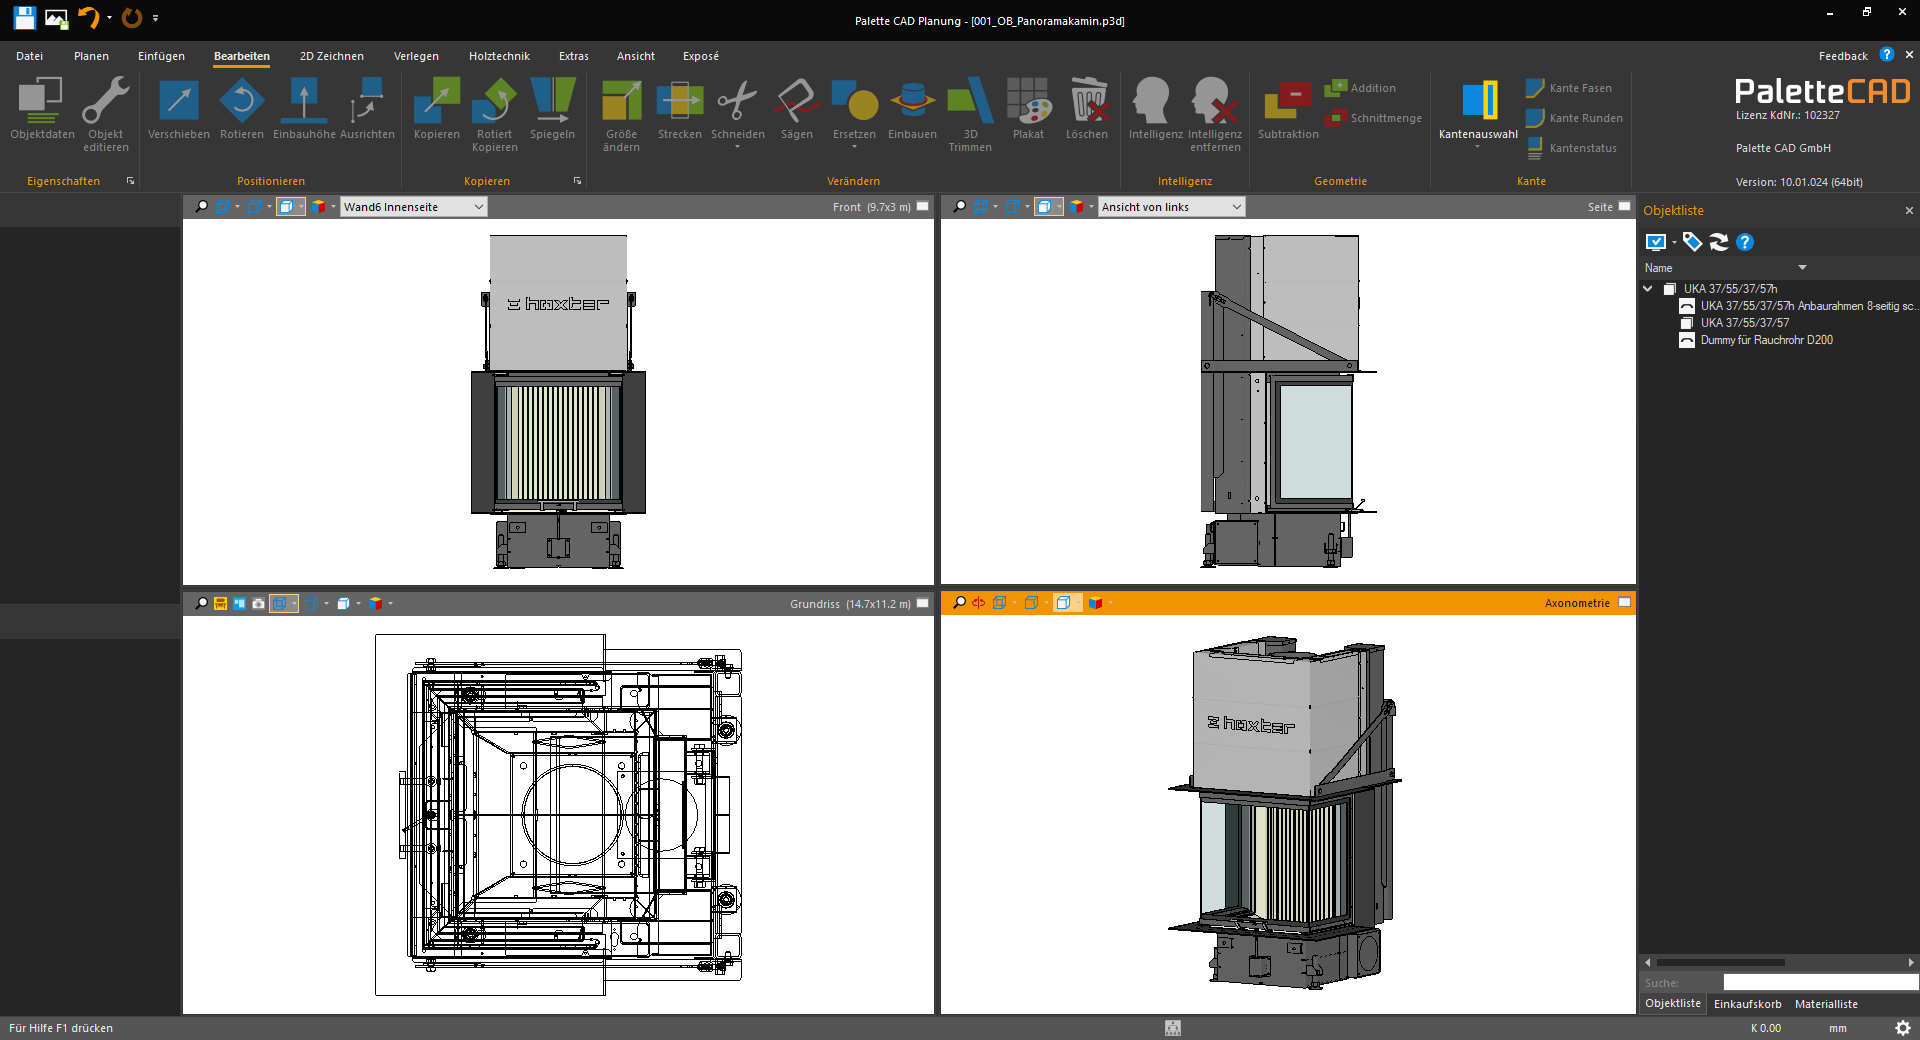Activate the Spiegeln mirror tool
Viewport: 1920px width, 1040px height.
(552, 111)
